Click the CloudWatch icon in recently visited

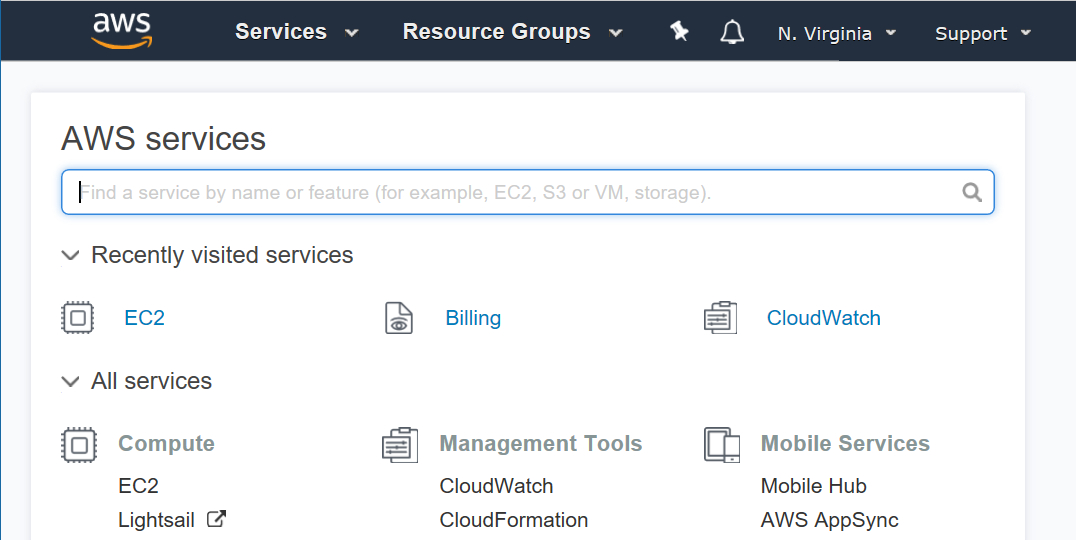(x=721, y=318)
